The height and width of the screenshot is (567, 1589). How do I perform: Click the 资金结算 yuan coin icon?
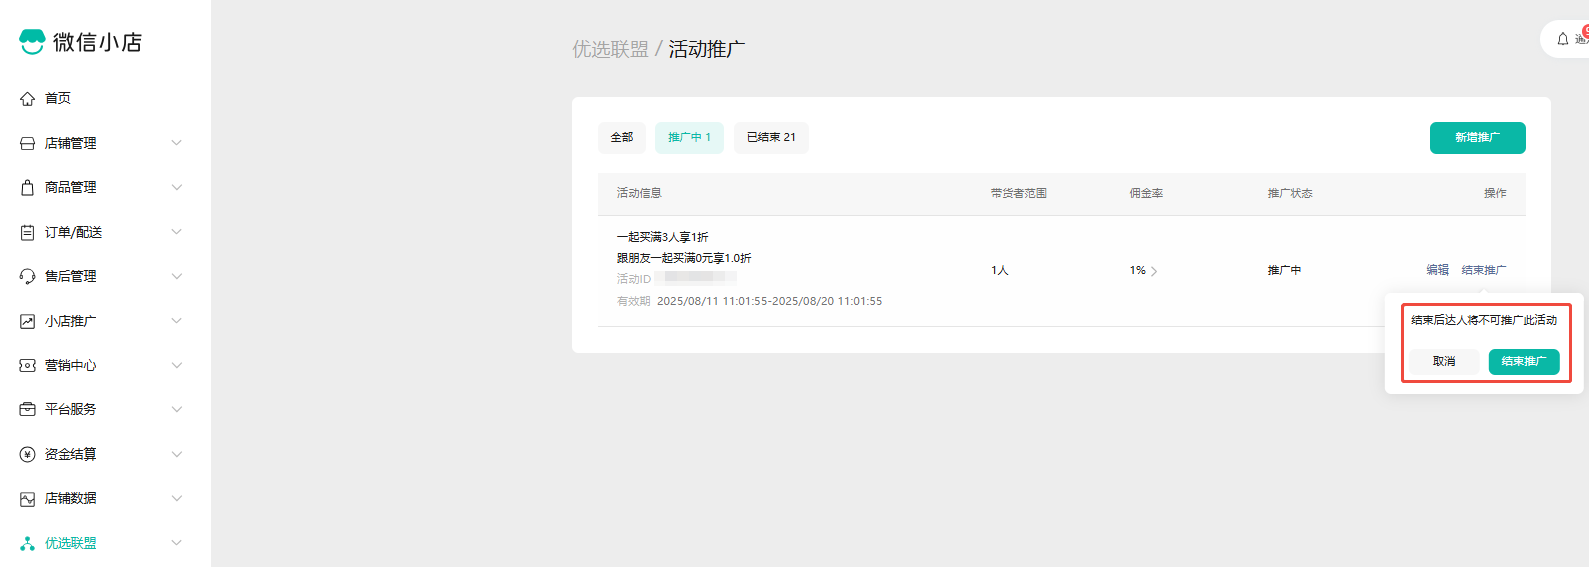tap(28, 455)
